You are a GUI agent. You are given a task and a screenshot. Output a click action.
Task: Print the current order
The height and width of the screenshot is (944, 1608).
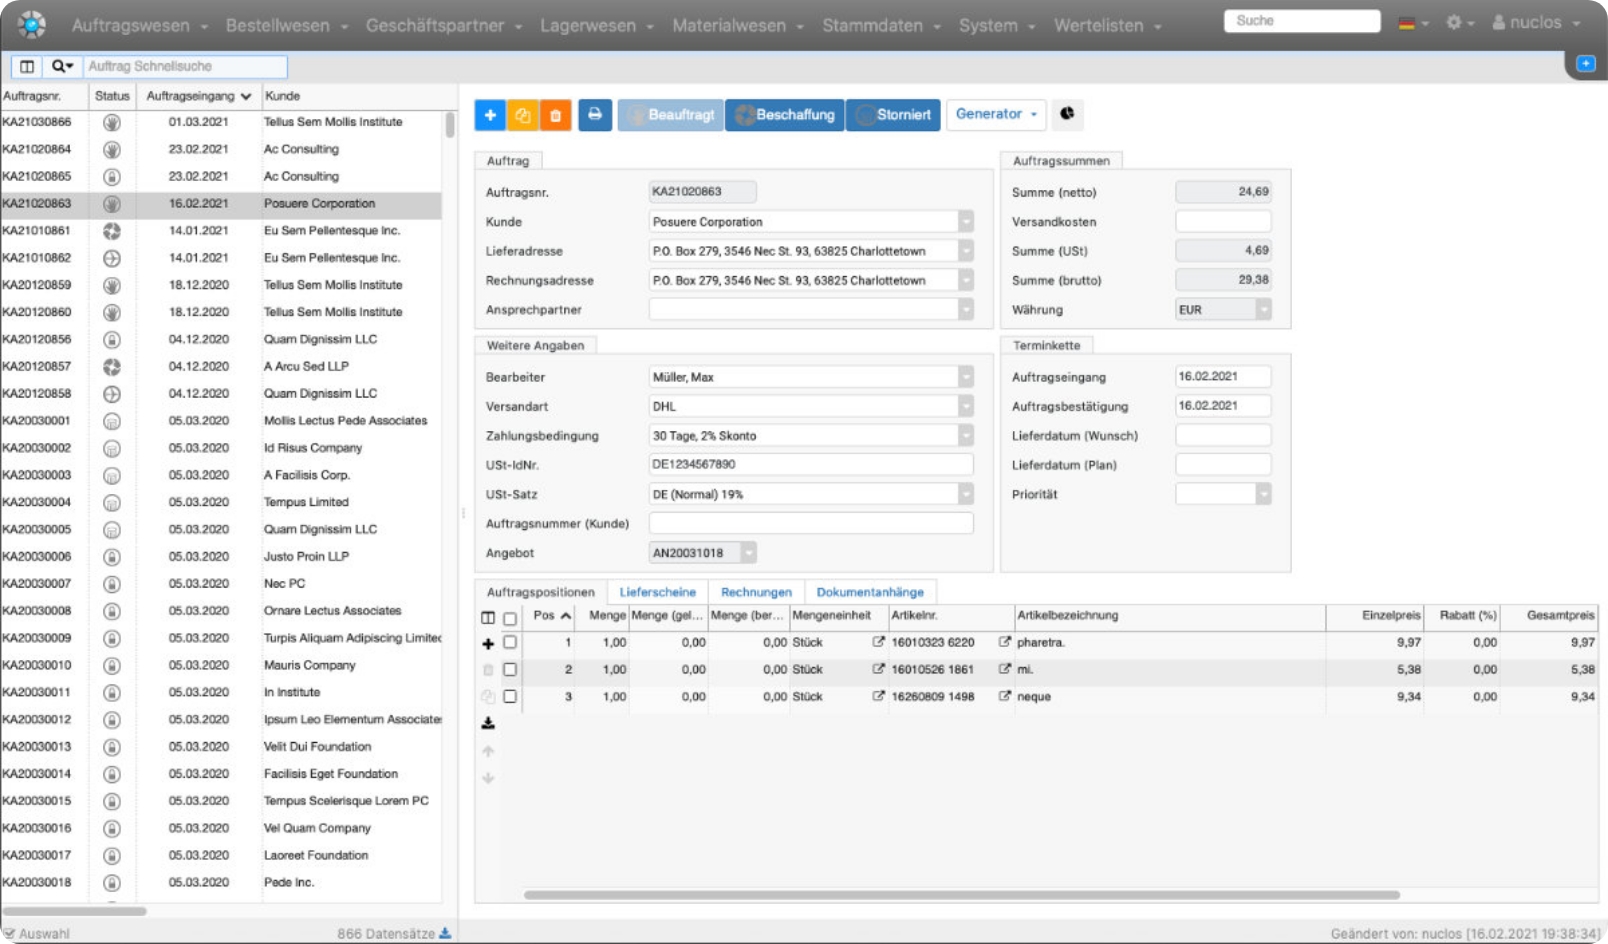click(595, 115)
